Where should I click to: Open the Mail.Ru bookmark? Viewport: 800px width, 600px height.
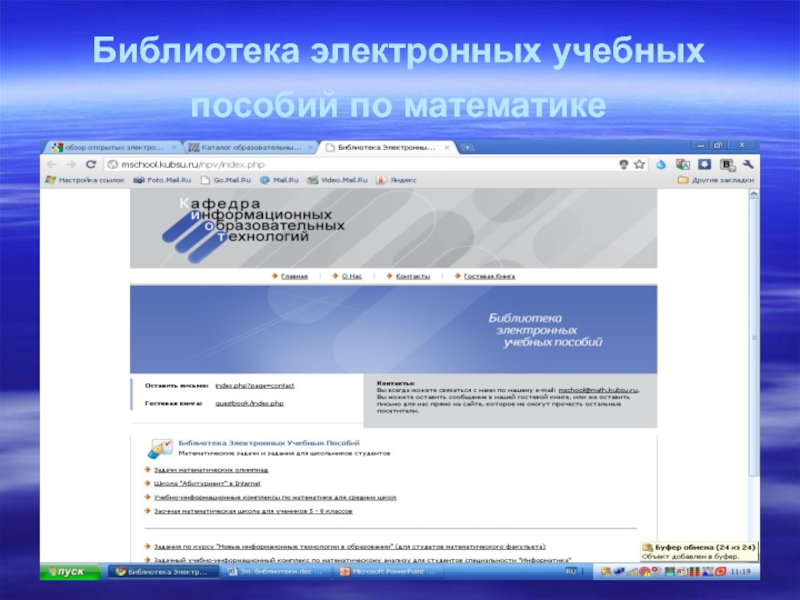(x=279, y=180)
